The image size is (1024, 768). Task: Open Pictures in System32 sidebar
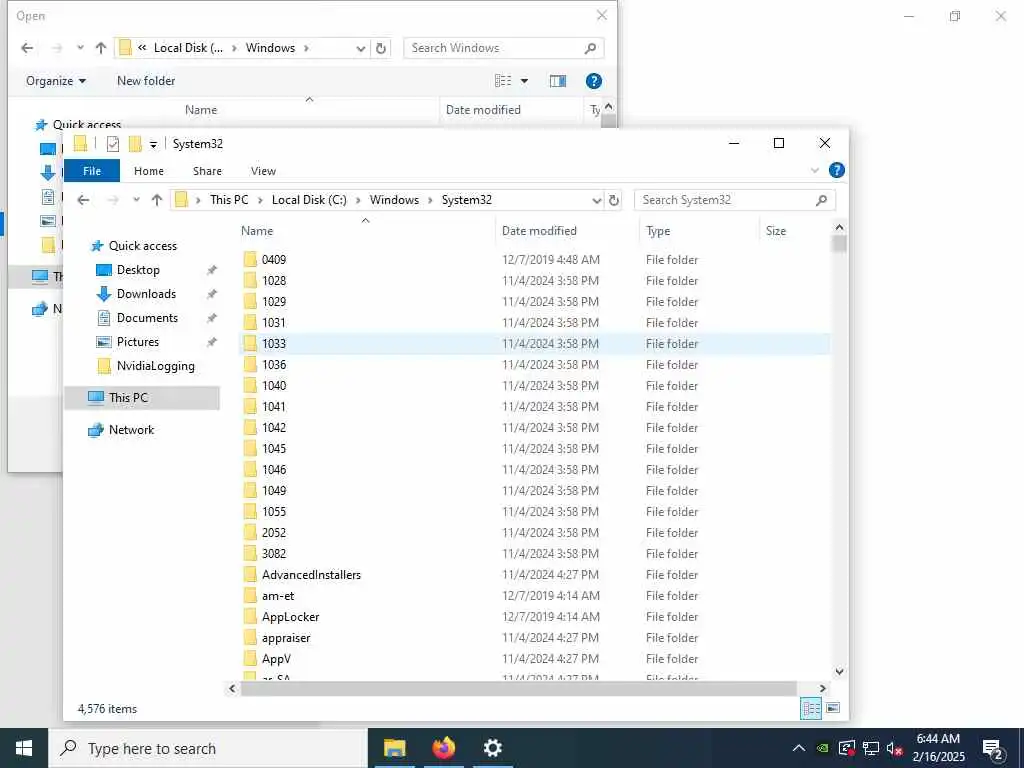[138, 342]
